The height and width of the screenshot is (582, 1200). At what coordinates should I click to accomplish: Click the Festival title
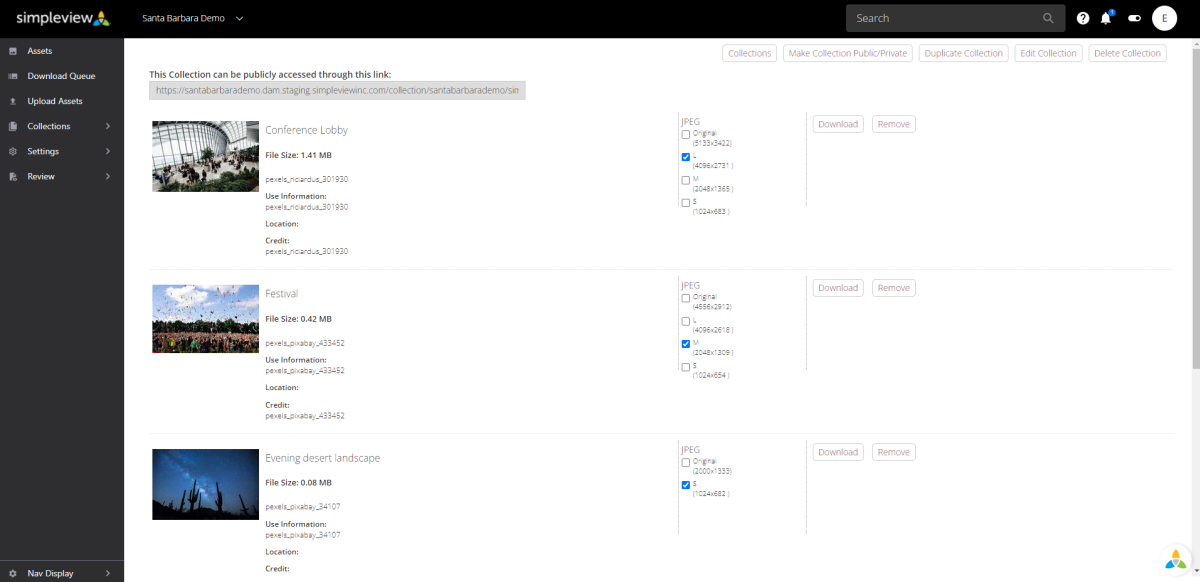click(x=282, y=294)
